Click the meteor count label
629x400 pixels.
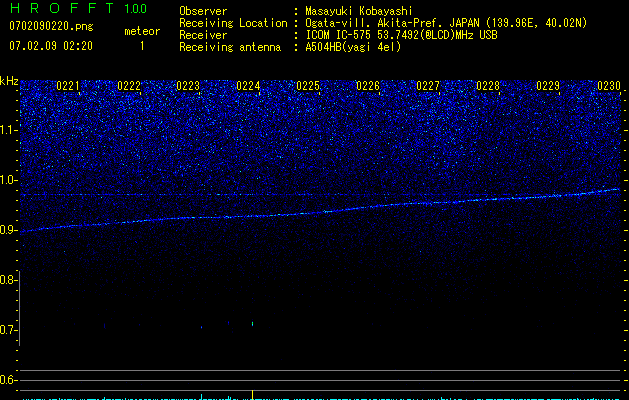(141, 31)
